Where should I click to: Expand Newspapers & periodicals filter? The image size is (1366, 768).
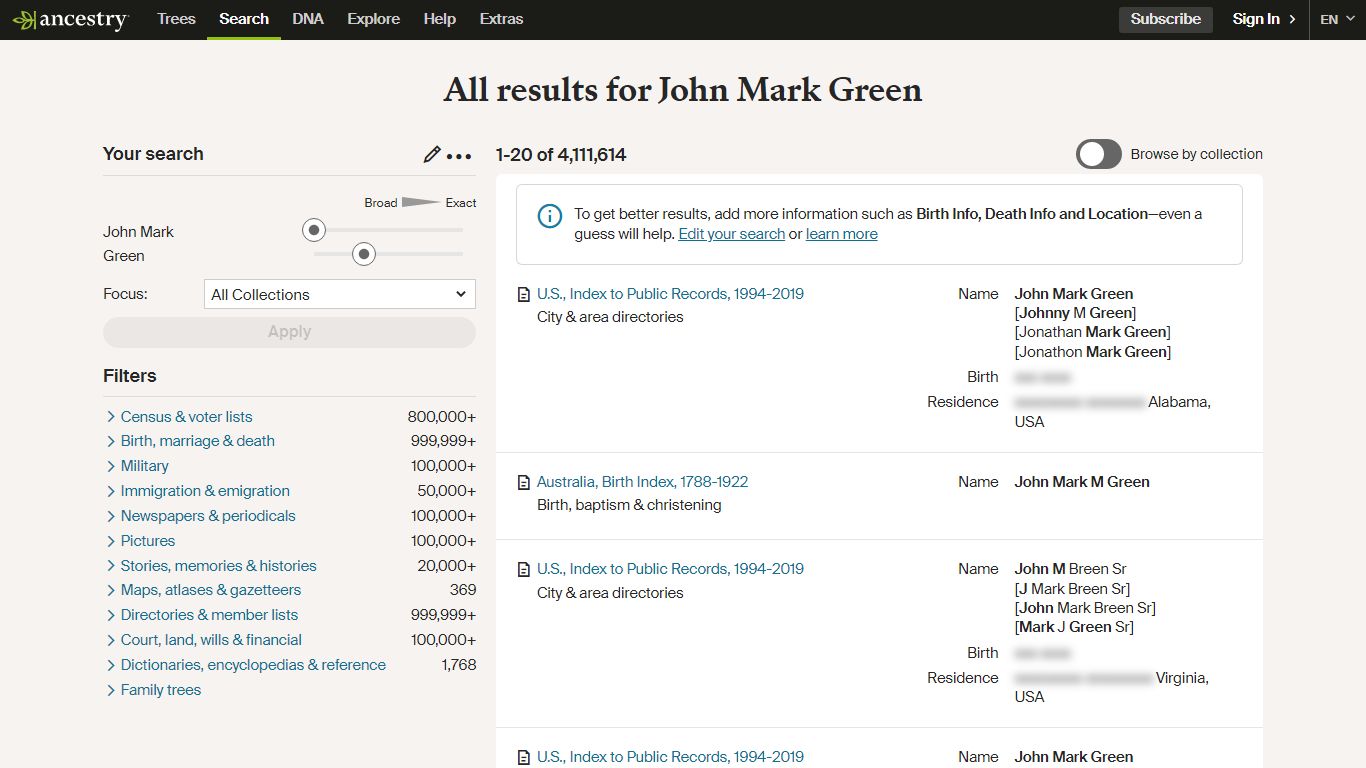(200, 516)
